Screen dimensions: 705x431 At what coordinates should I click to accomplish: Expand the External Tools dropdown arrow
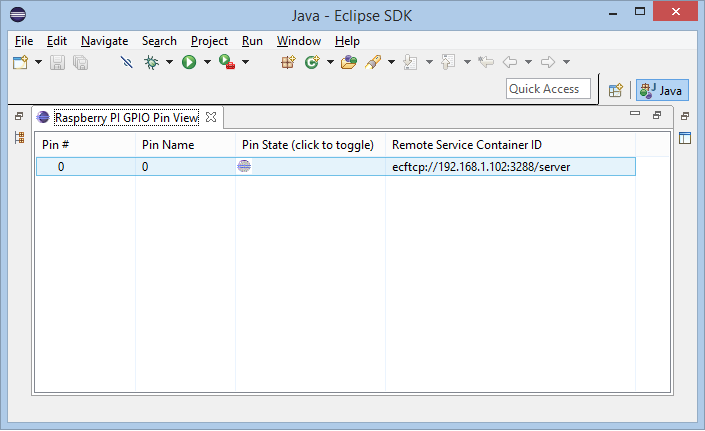[x=245, y=62]
